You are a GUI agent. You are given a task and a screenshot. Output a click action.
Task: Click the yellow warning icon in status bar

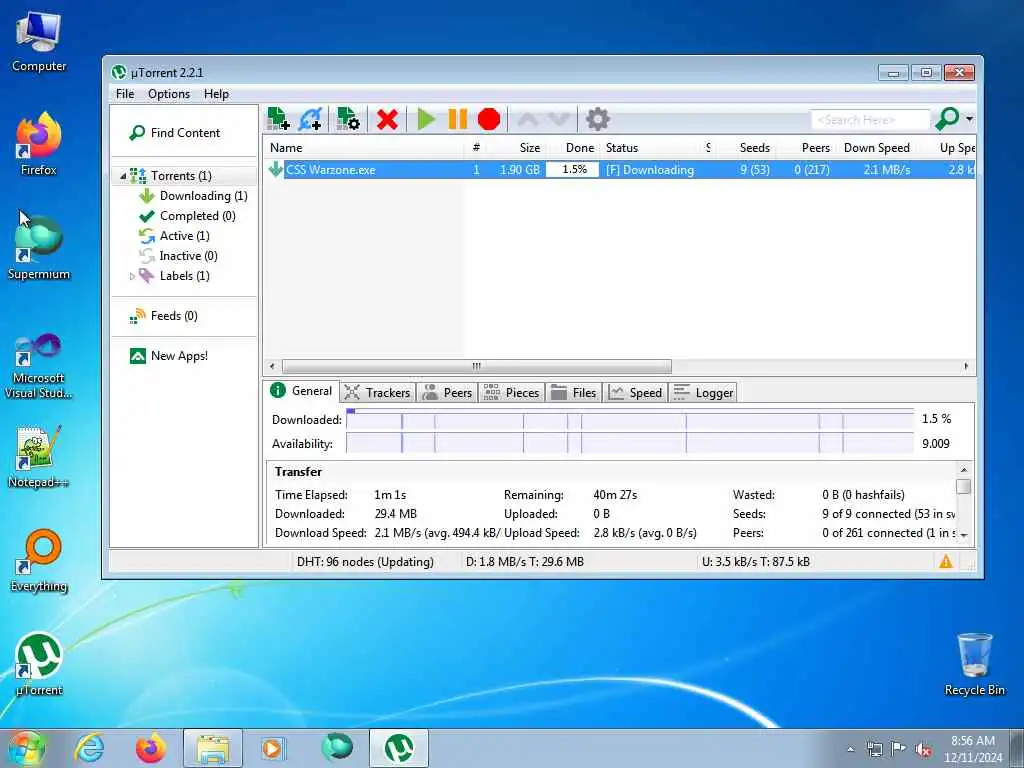coord(946,562)
